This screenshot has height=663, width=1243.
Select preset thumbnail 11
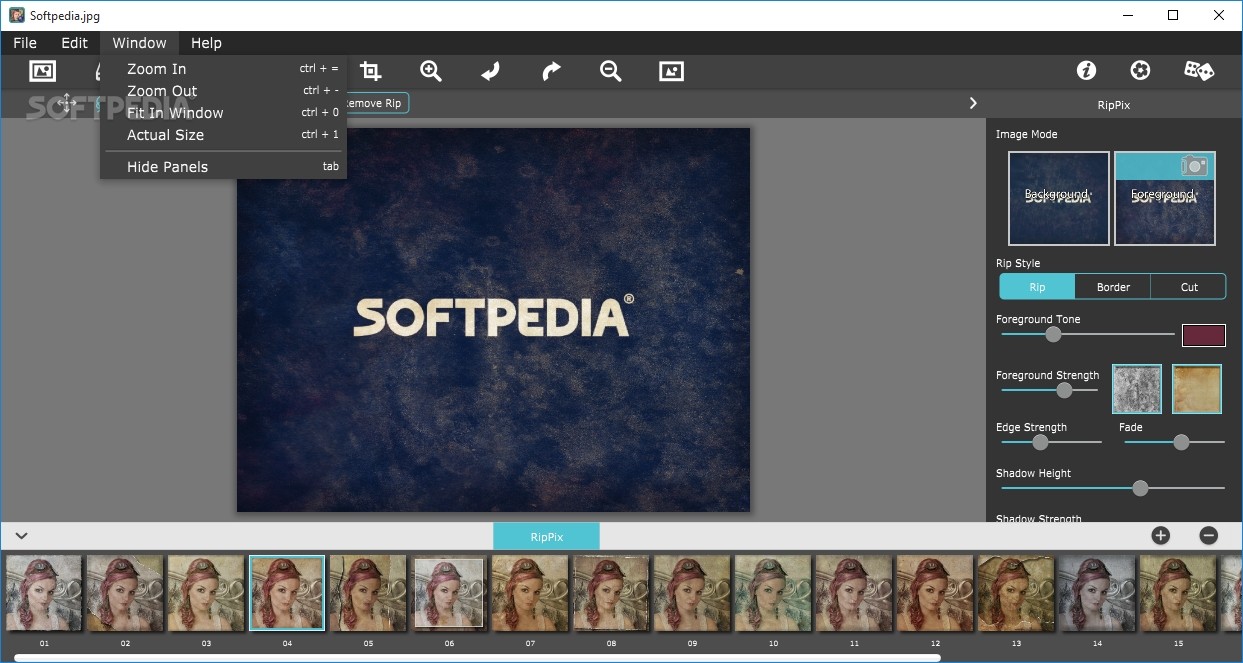click(x=854, y=593)
